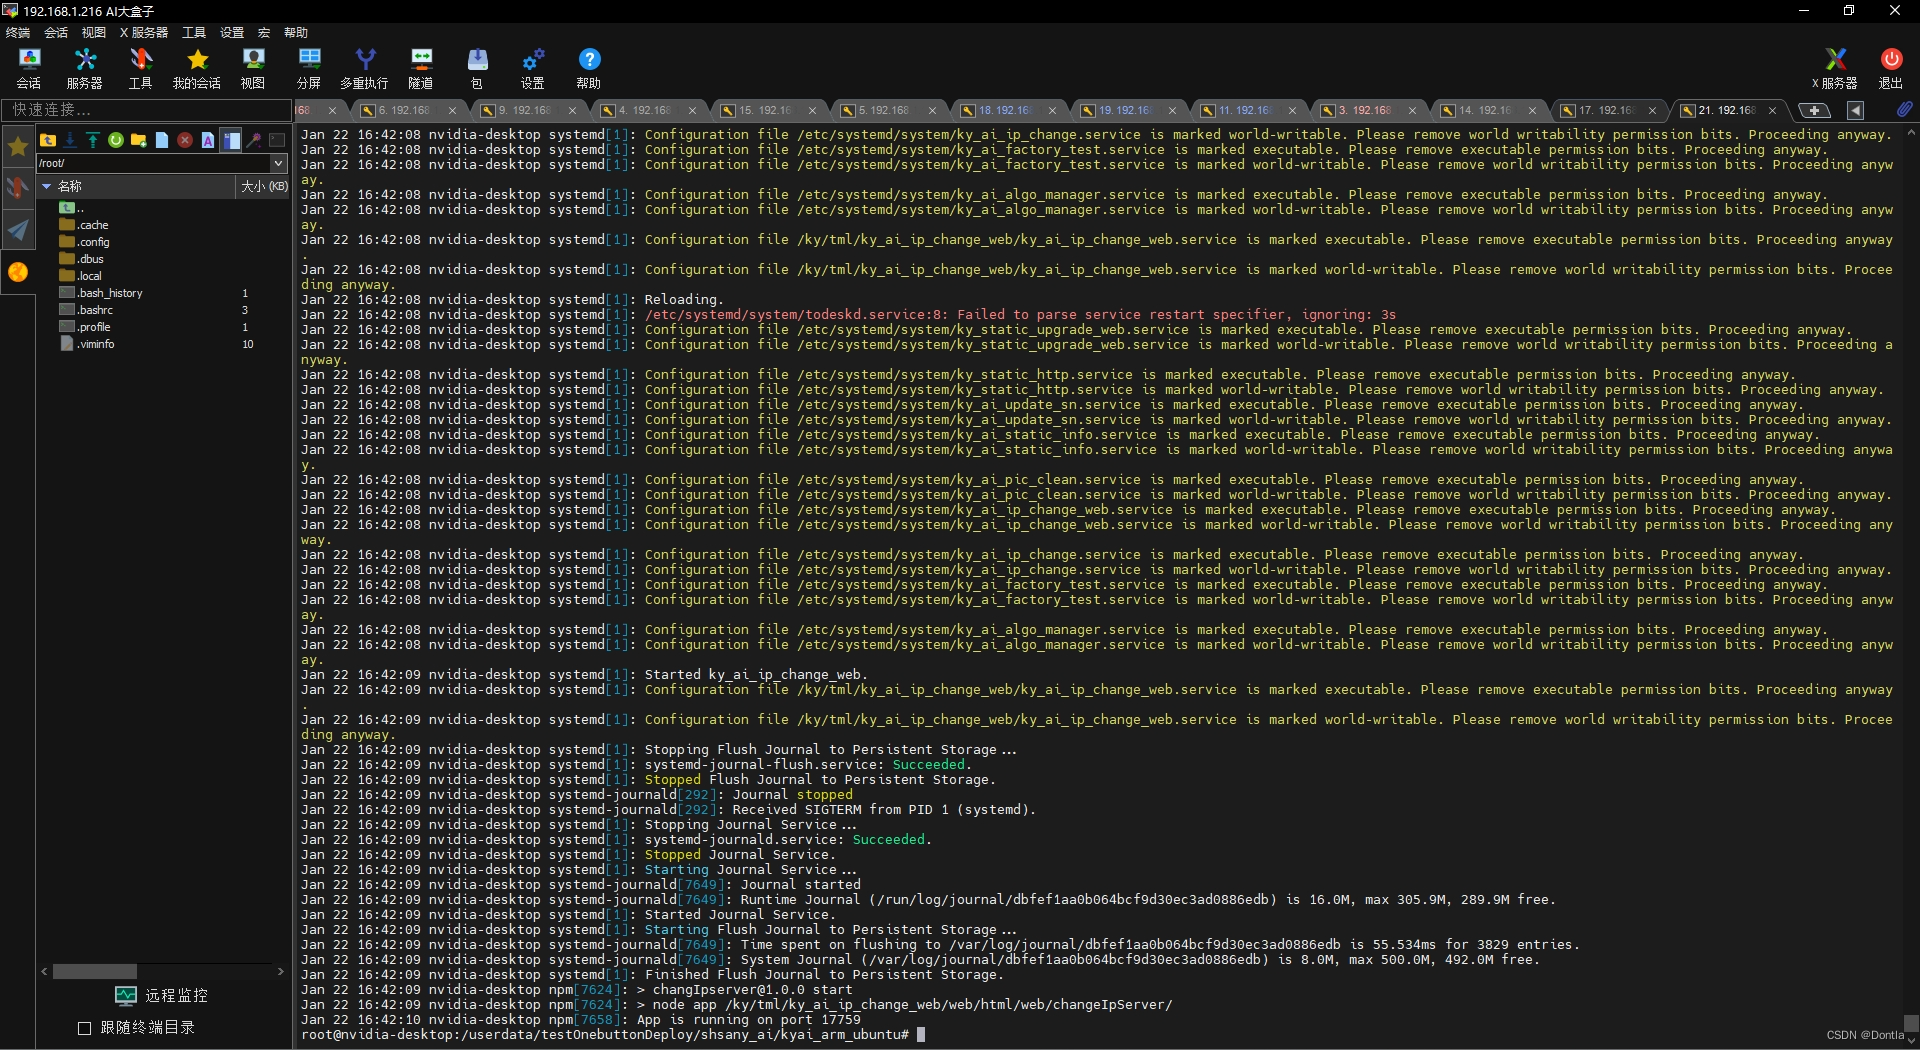Viewport: 1920px width, 1050px height.
Task: Open the Help (帮助) menu in the menu bar
Action: 296,33
